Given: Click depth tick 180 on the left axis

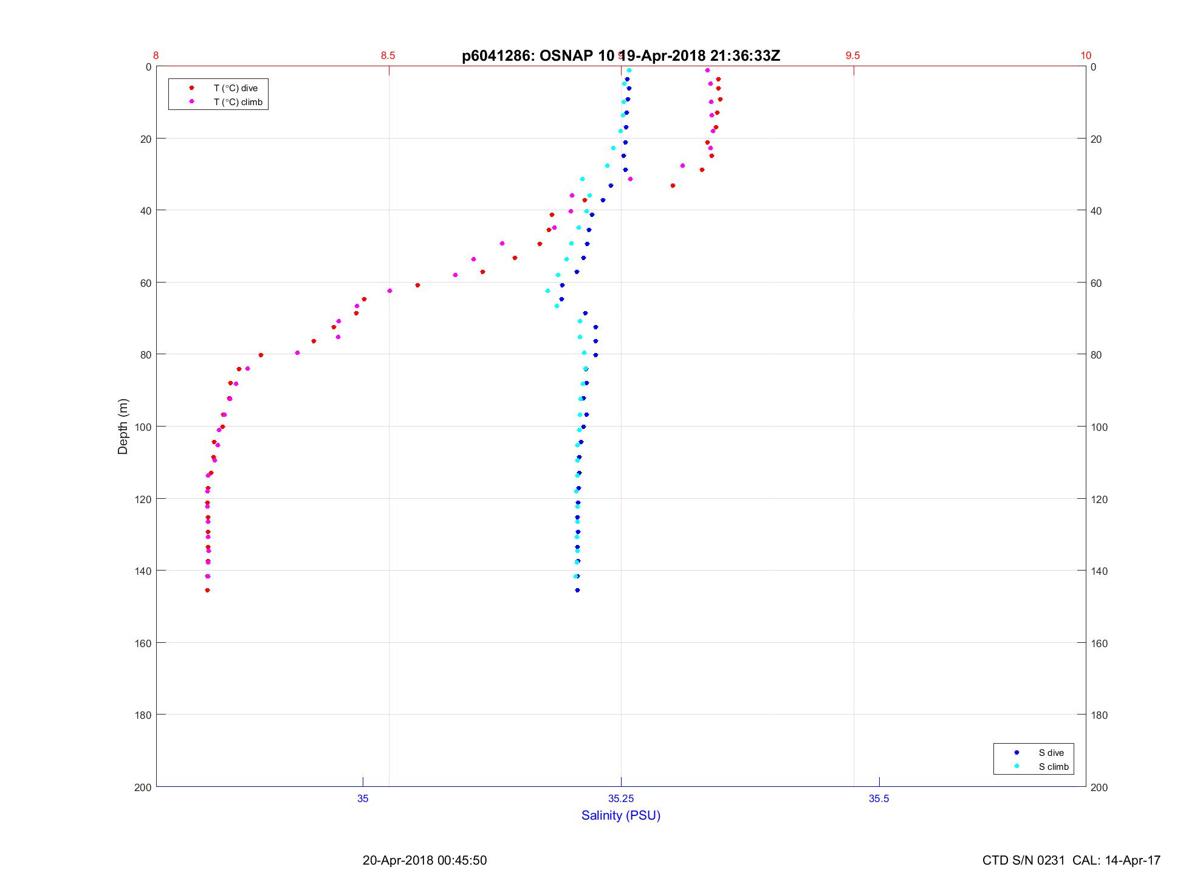Looking at the screenshot, I should tap(142, 715).
